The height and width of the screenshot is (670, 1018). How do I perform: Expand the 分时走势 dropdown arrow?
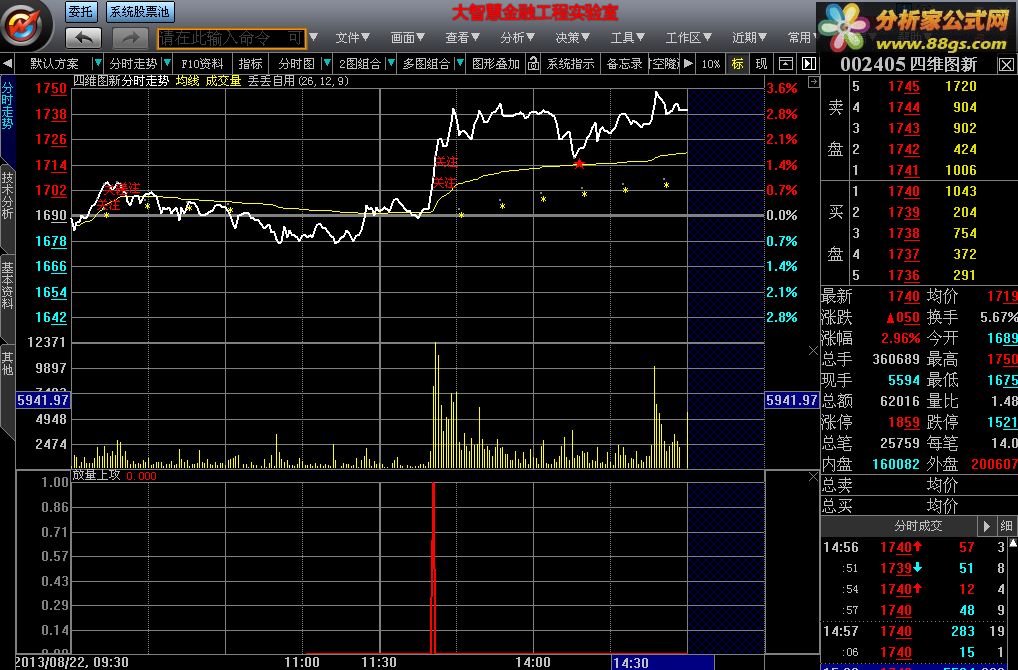pos(167,64)
